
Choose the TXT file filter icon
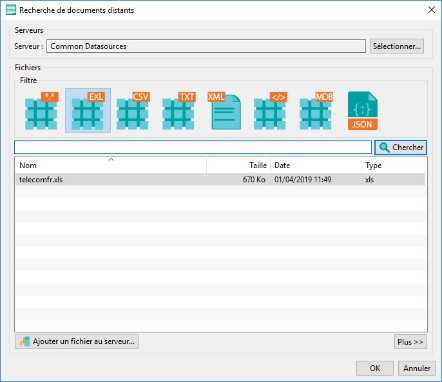pos(179,111)
